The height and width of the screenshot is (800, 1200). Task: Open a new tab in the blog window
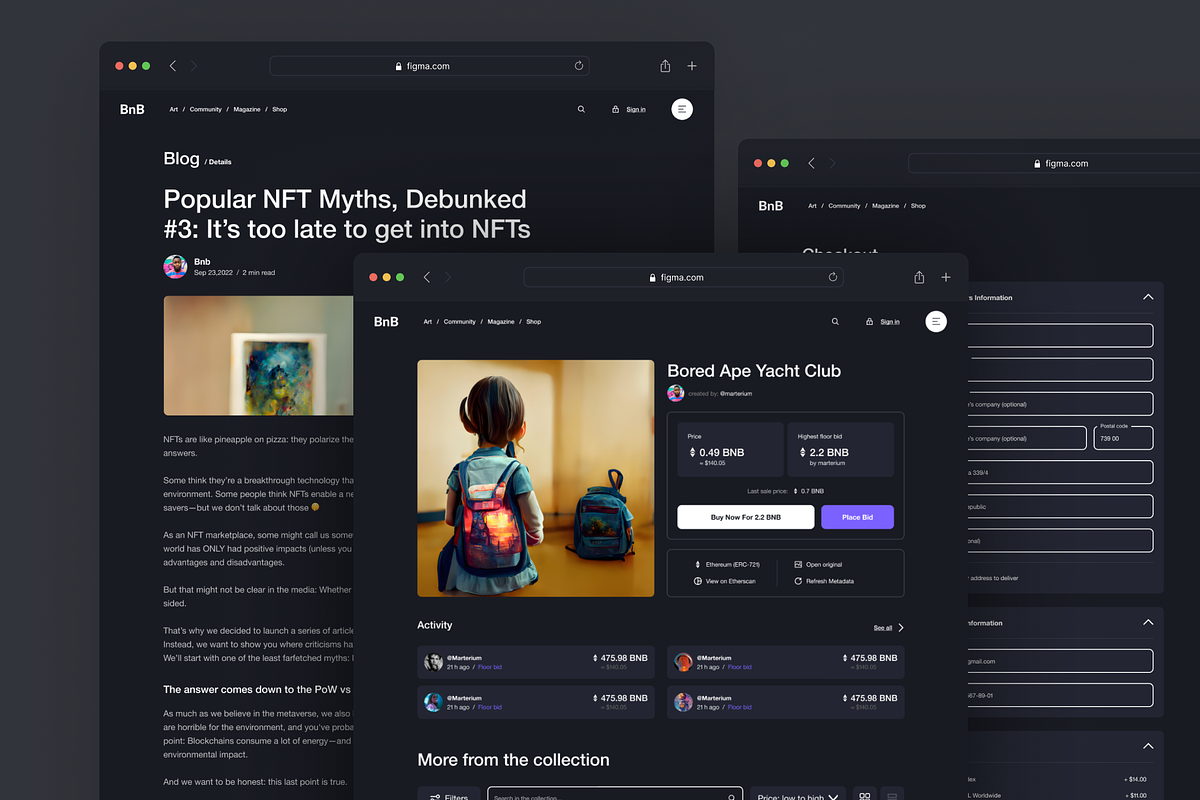[x=692, y=66]
